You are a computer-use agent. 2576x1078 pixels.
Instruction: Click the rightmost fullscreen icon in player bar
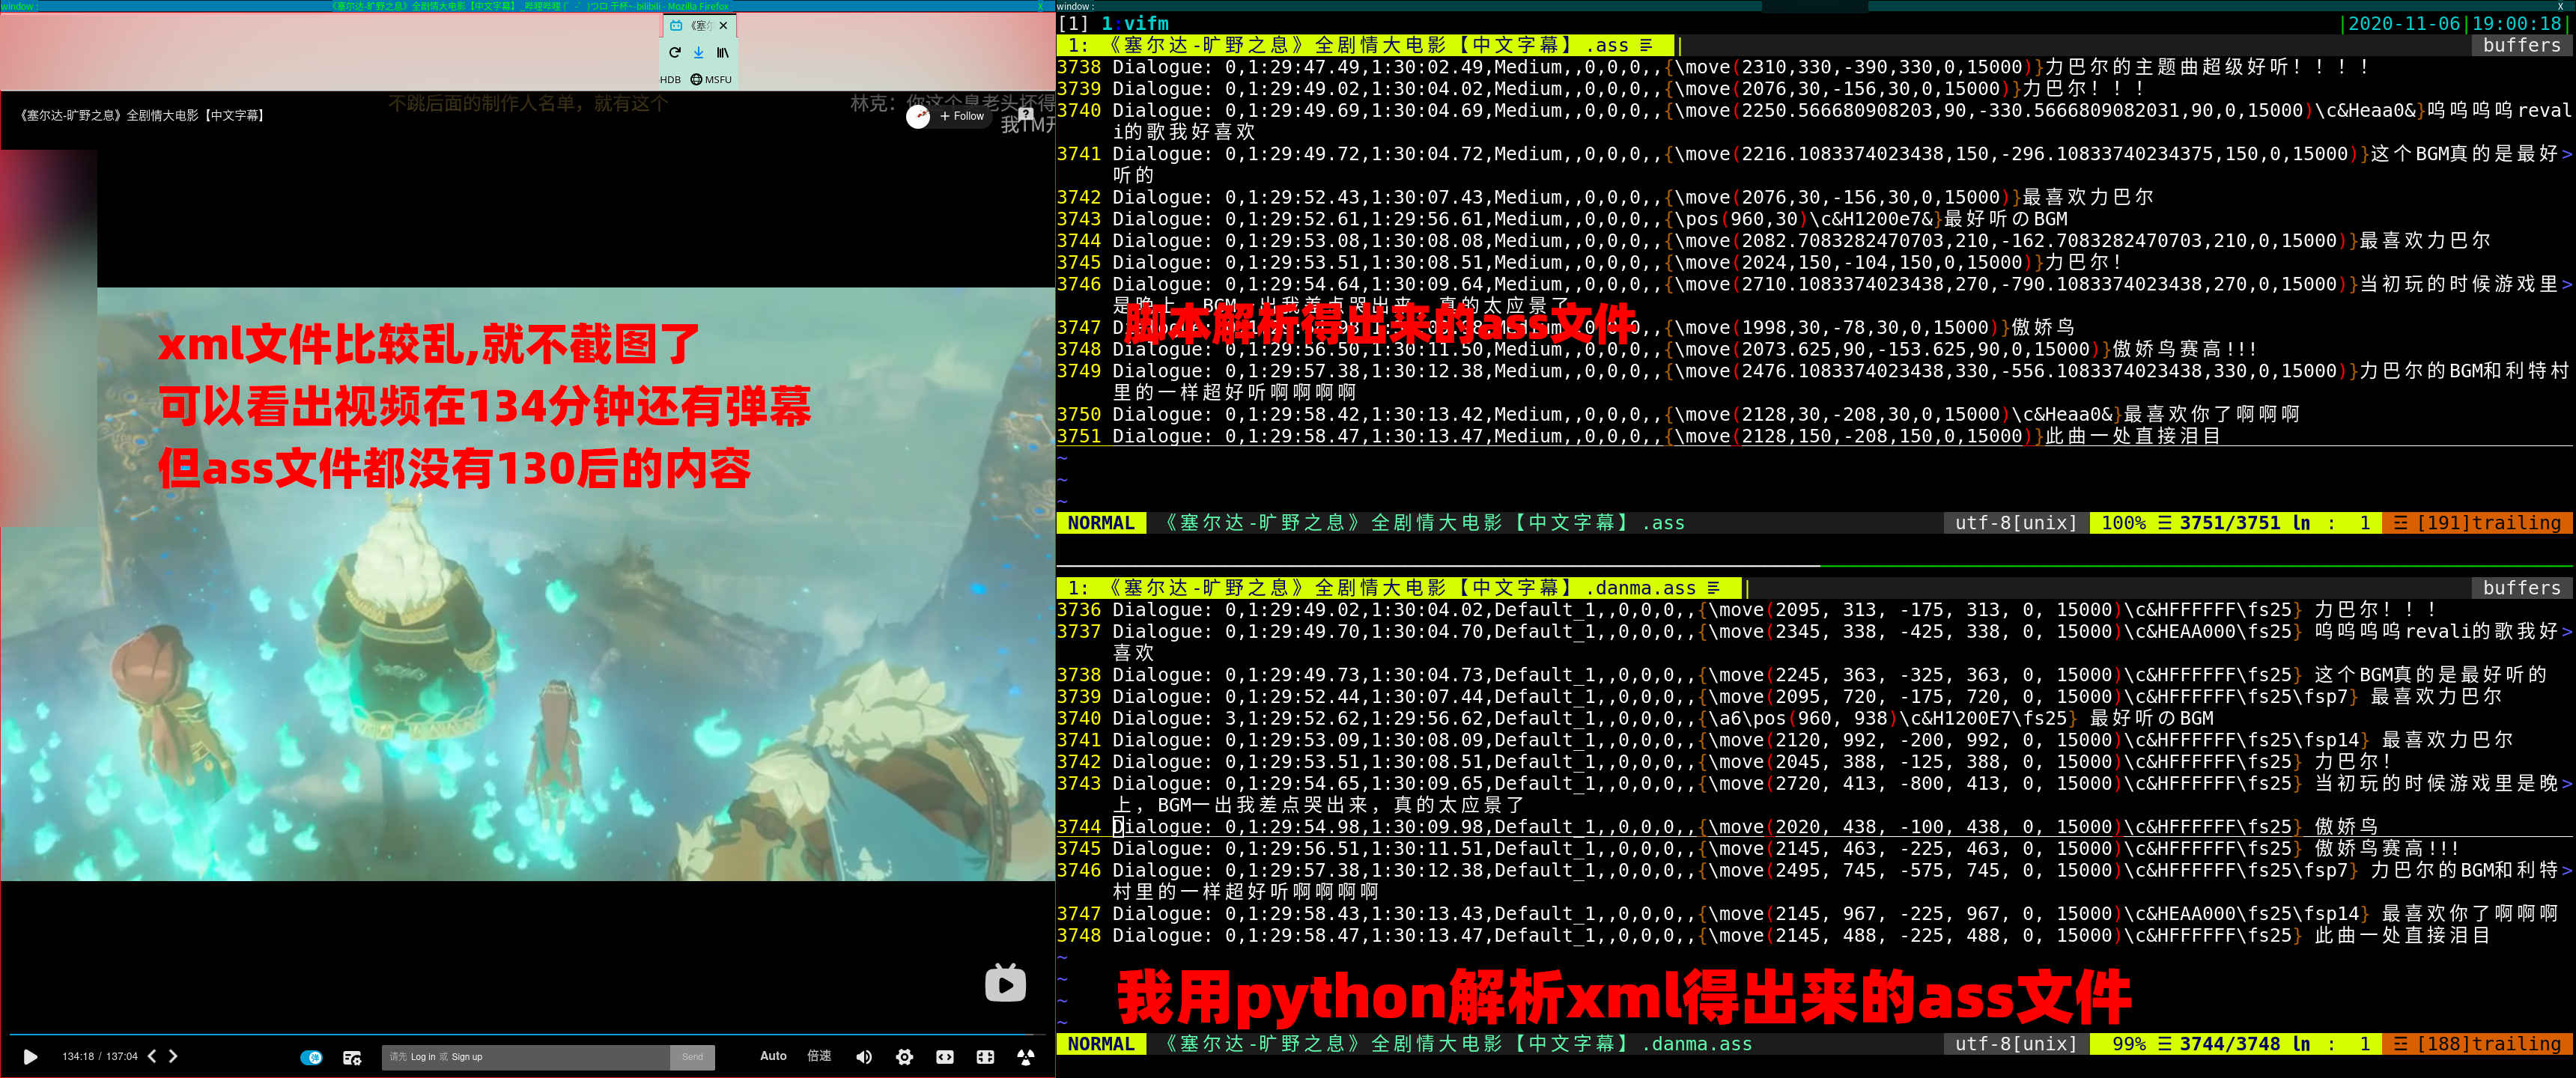point(1026,1057)
